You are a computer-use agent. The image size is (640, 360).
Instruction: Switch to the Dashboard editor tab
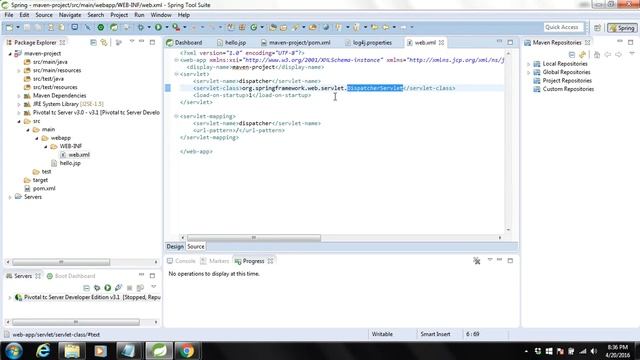point(184,42)
